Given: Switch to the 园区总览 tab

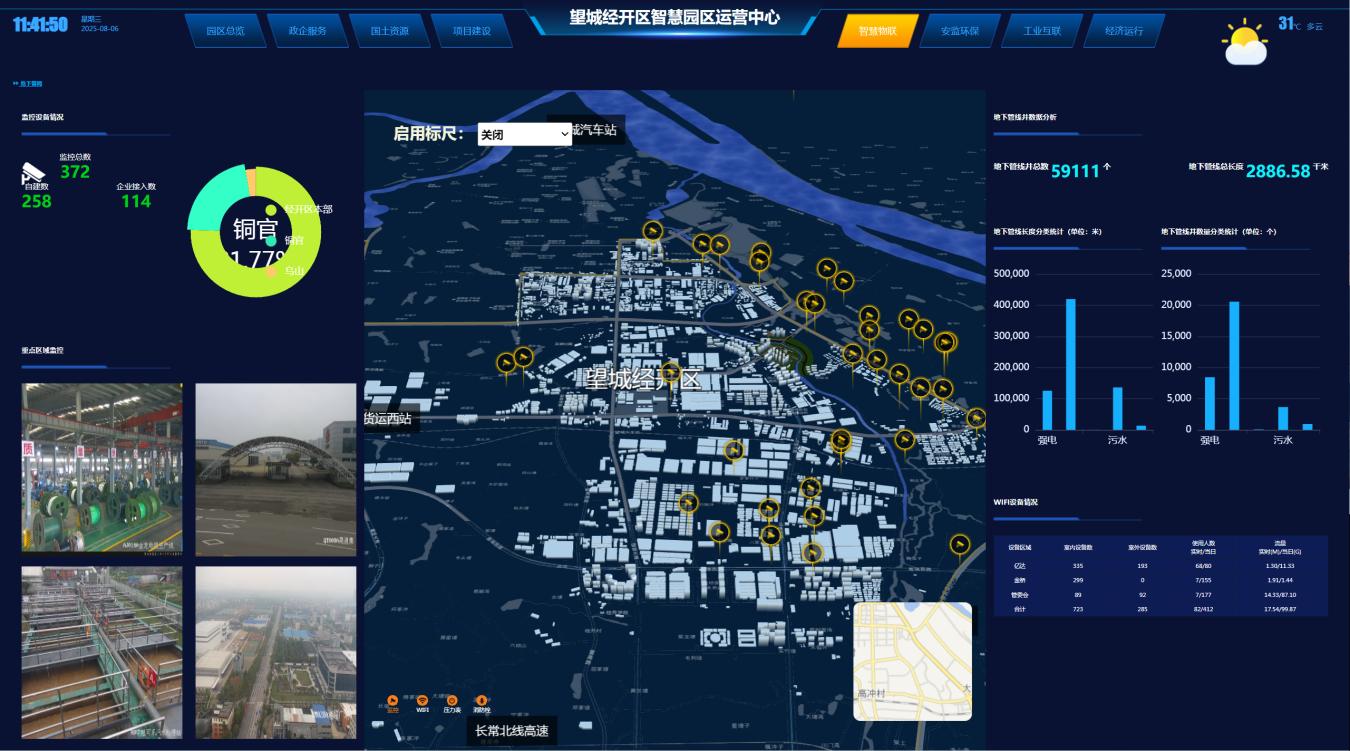Looking at the screenshot, I should coord(225,31).
